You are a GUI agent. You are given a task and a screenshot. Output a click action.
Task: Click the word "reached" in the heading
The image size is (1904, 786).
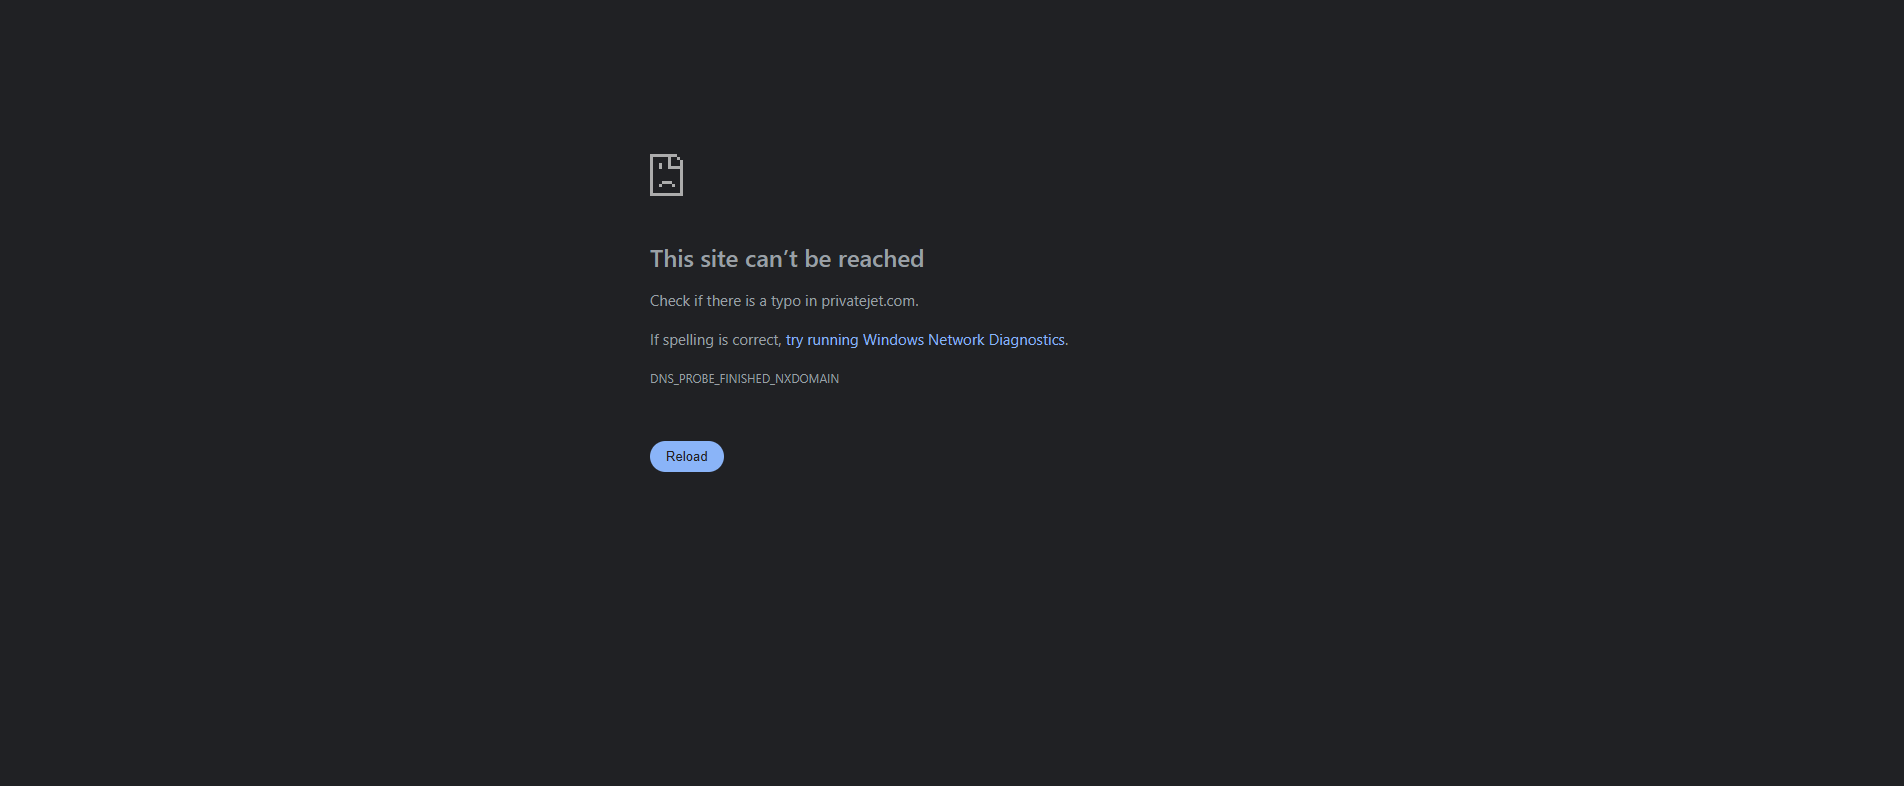tap(880, 259)
